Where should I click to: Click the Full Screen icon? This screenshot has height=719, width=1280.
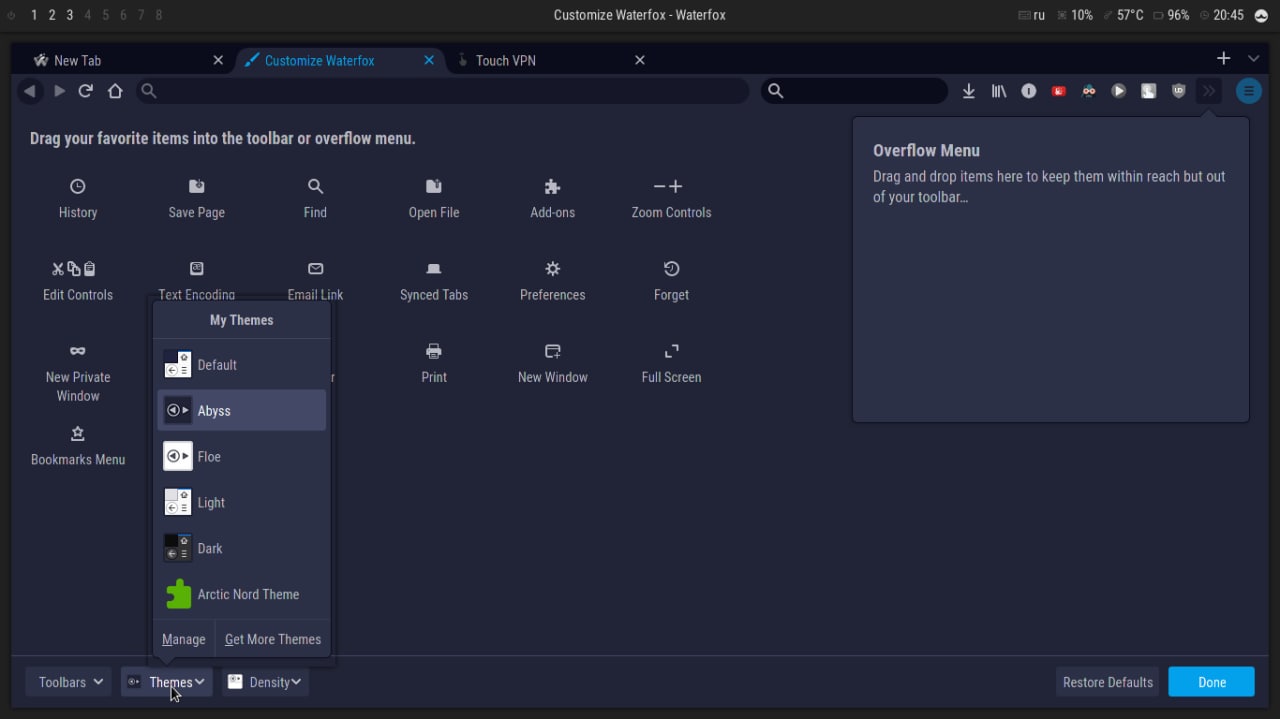pyautogui.click(x=672, y=351)
